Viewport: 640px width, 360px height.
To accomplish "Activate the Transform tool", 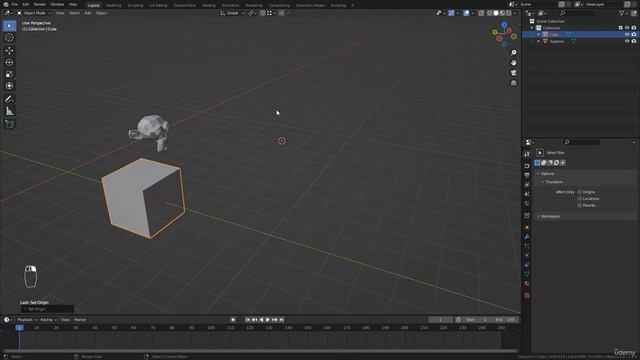I will 9,86.
